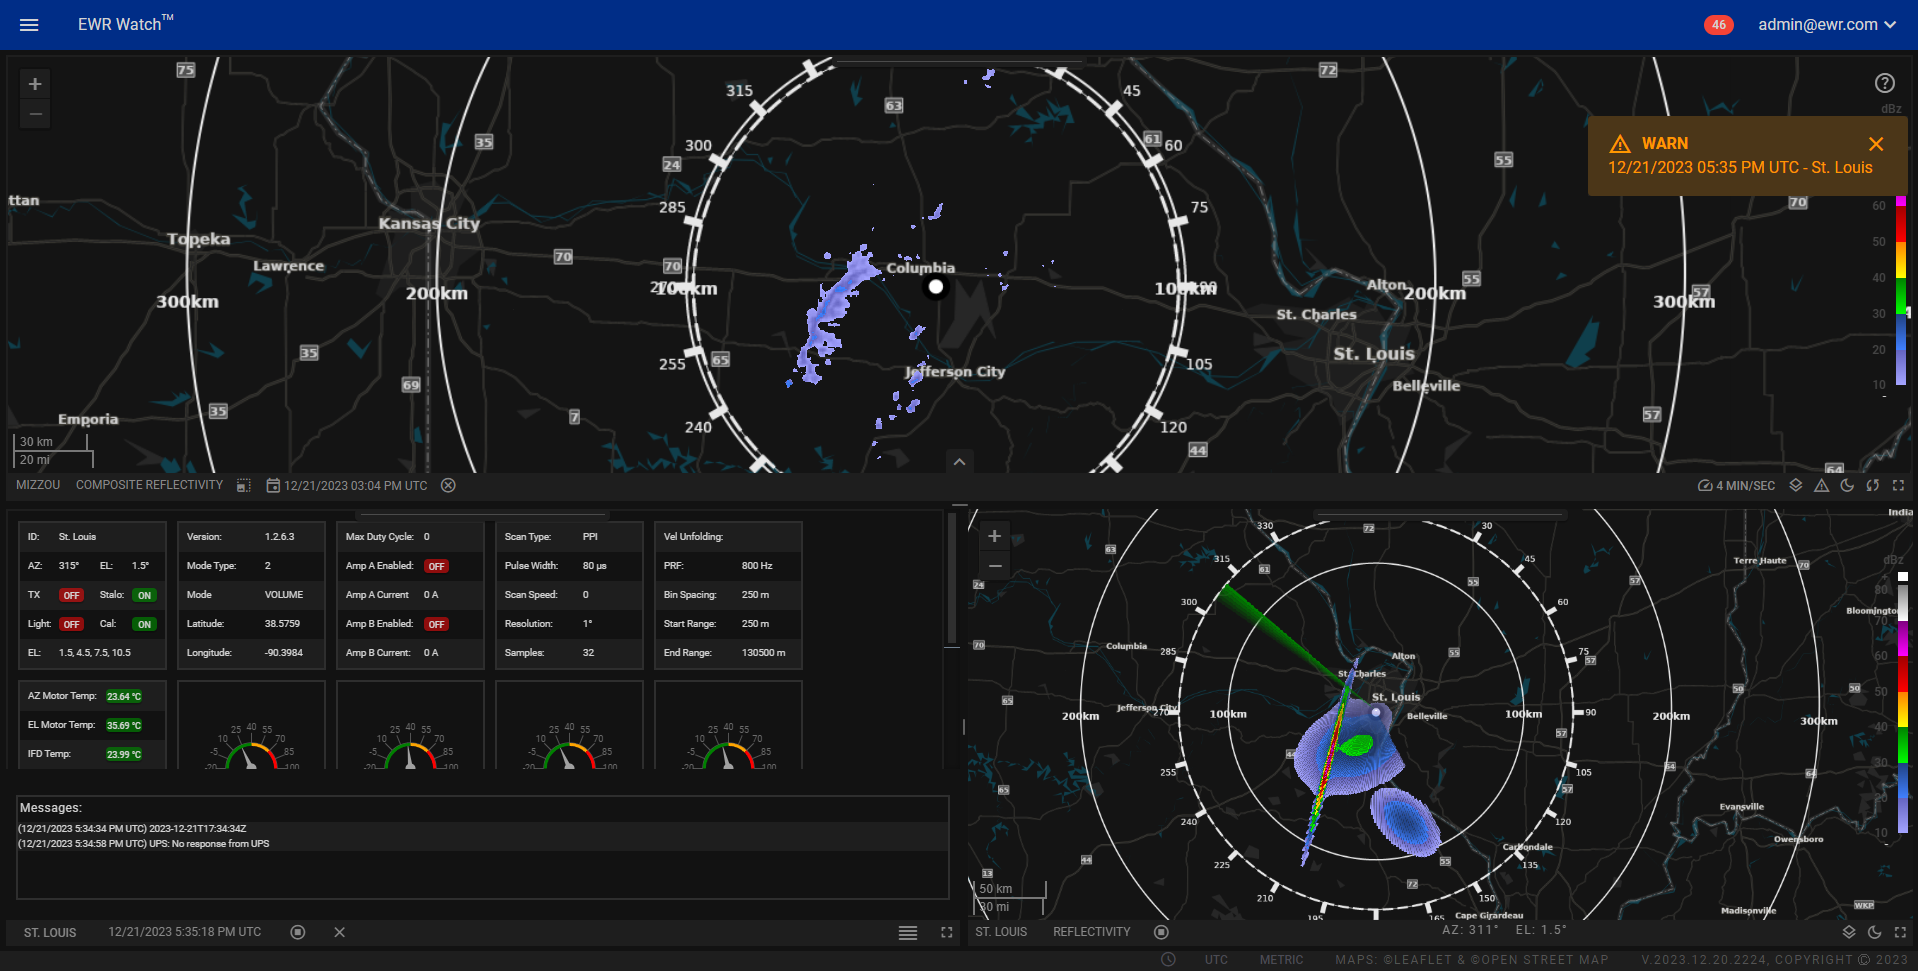Image resolution: width=1918 pixels, height=971 pixels.
Task: Click the first temperature gauge dial
Action: [x=251, y=745]
